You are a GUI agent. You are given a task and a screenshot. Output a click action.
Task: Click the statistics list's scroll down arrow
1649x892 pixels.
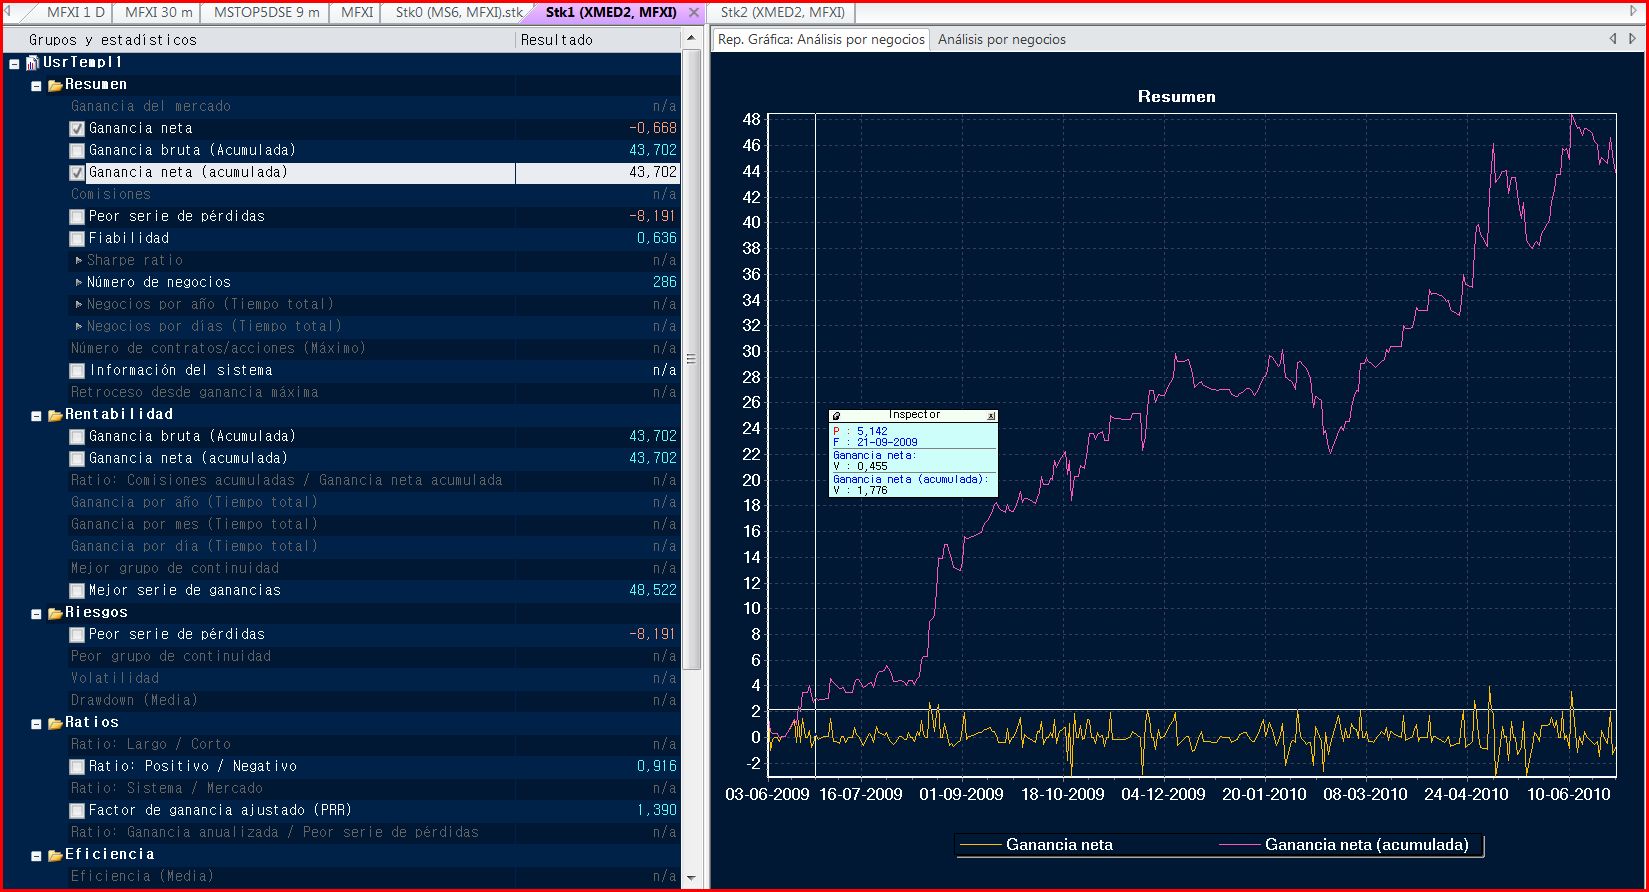click(x=690, y=878)
